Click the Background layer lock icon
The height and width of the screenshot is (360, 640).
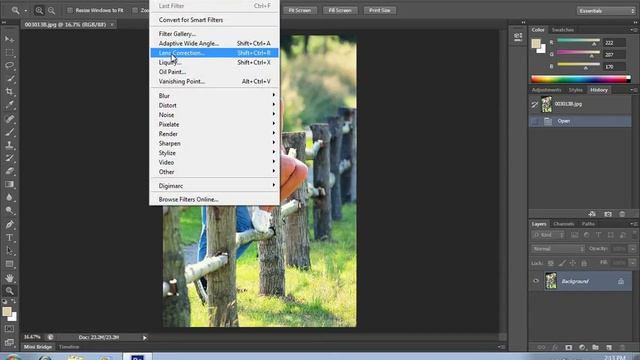[620, 281]
